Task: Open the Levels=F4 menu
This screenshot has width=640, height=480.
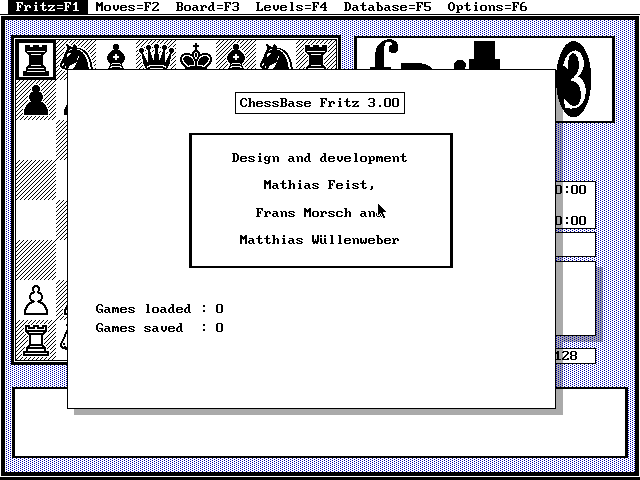Action: click(x=291, y=7)
